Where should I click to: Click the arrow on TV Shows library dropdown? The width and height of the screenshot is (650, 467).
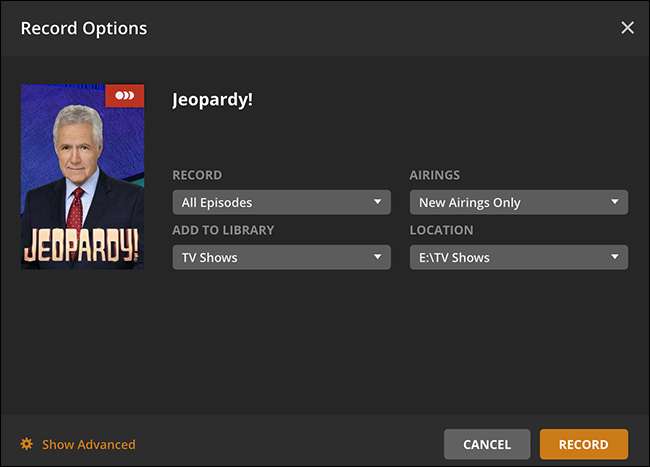pyautogui.click(x=377, y=257)
